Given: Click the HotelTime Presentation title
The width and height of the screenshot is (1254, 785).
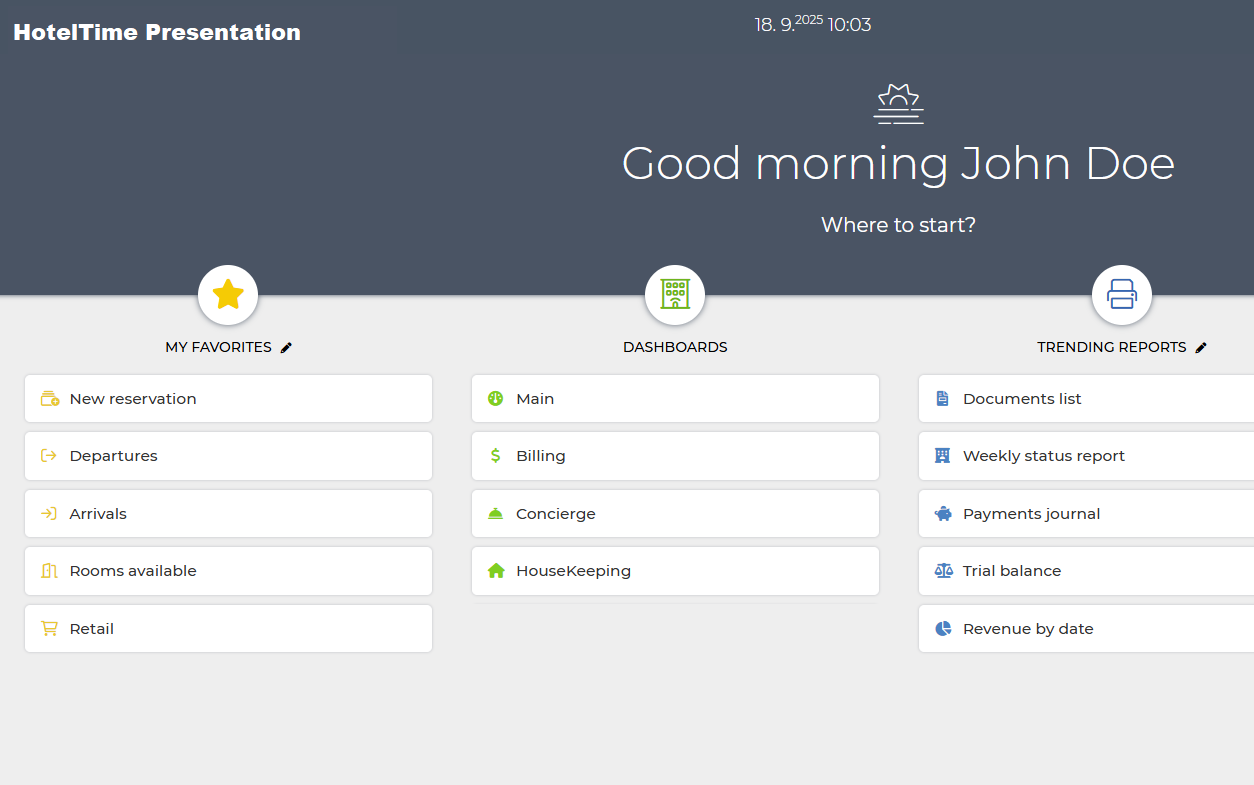Looking at the screenshot, I should point(157,32).
